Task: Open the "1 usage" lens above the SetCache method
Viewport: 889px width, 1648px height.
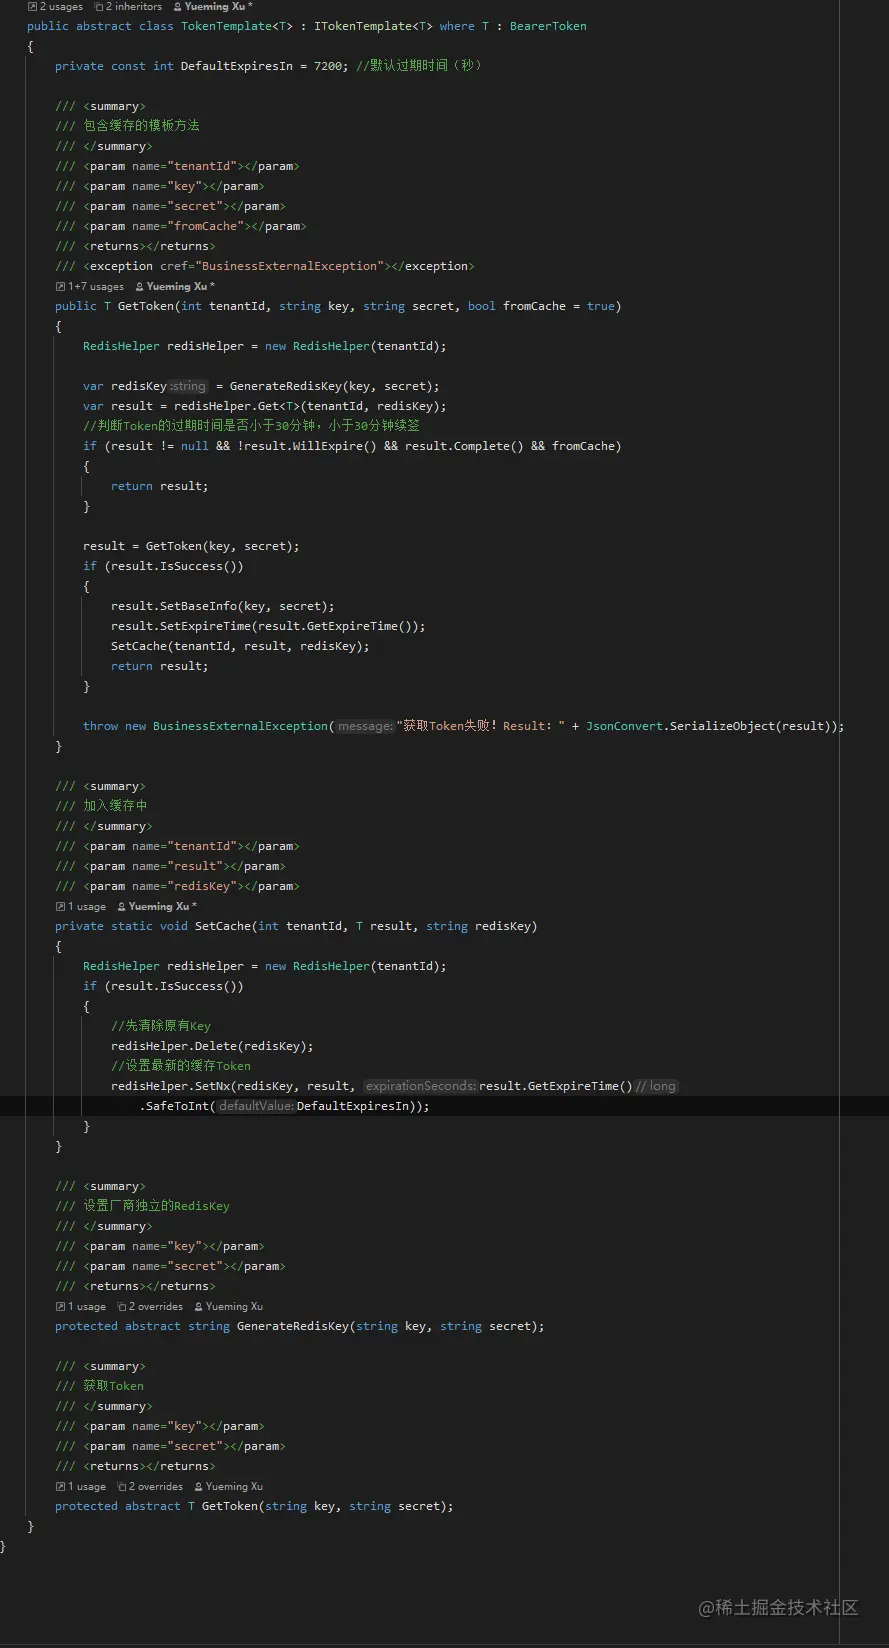Action: coord(80,906)
